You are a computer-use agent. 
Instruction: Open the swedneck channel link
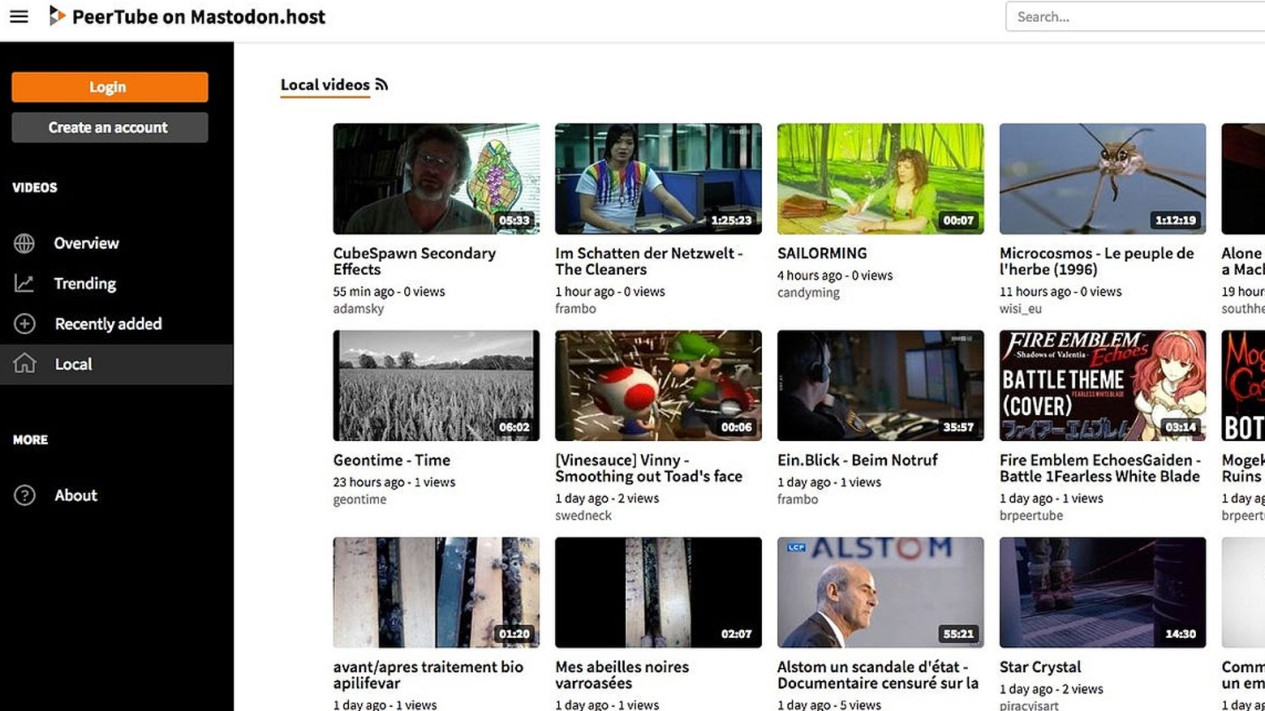[583, 516]
